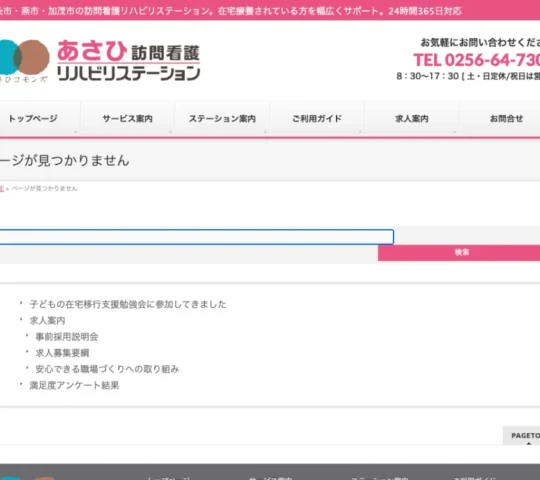This screenshot has width=540, height=480.
Task: Open the 求人募集要綱 link
Action: pyautogui.click(x=62, y=353)
